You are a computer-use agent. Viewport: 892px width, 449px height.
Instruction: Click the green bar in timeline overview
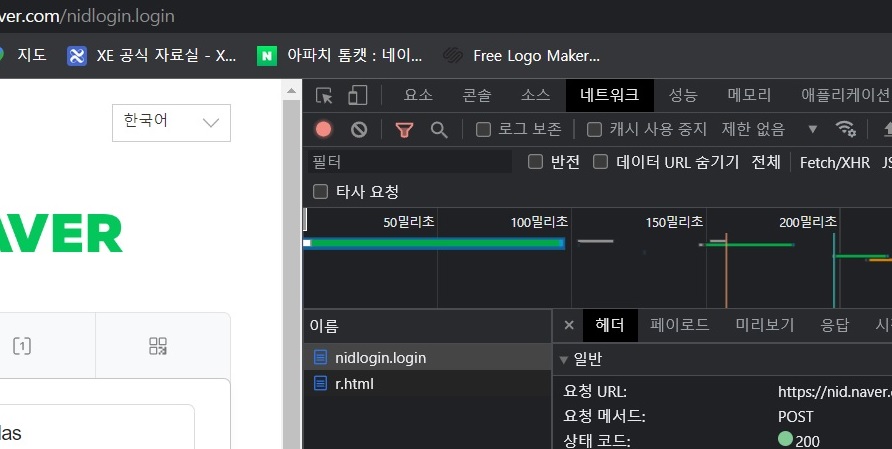(435, 244)
